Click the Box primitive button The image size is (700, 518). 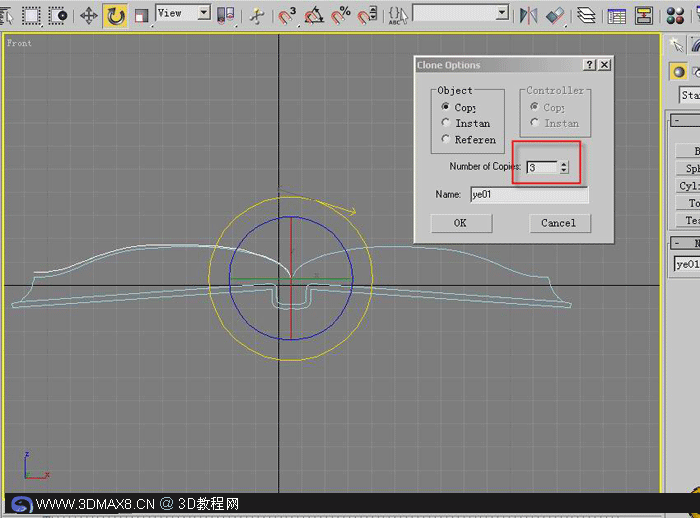click(688, 151)
